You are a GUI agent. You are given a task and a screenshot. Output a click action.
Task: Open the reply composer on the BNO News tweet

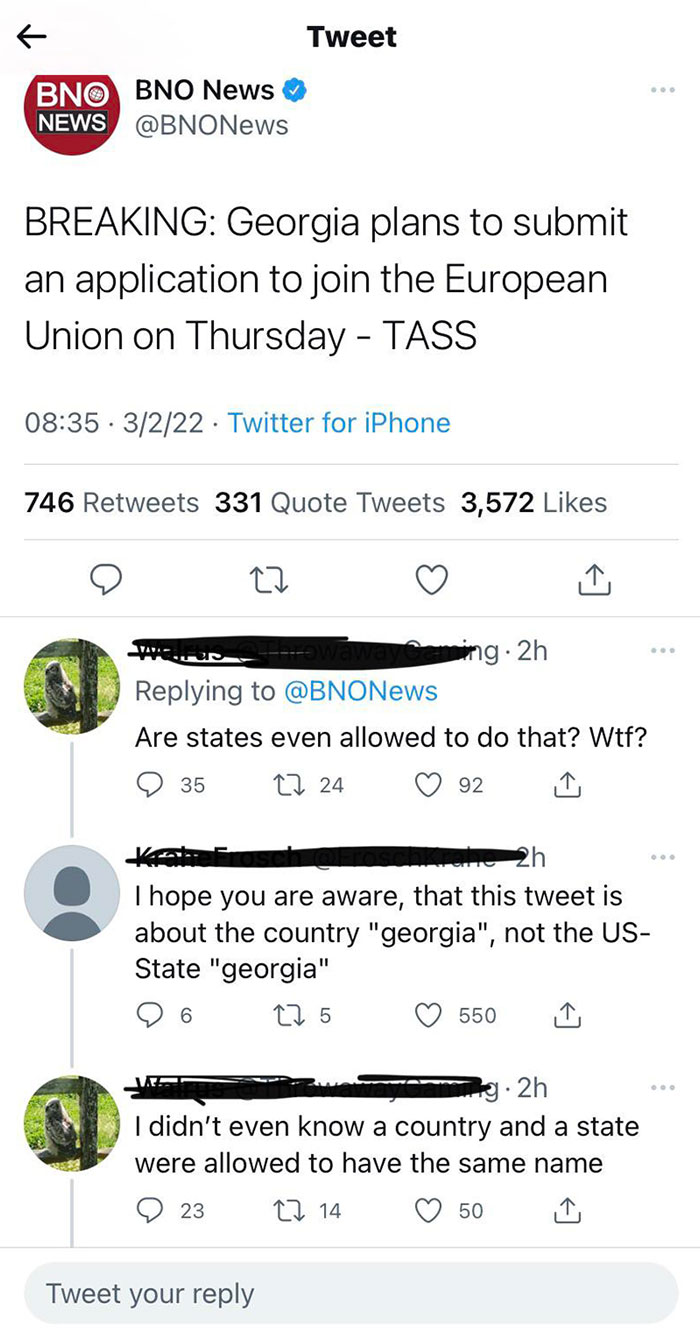(107, 579)
